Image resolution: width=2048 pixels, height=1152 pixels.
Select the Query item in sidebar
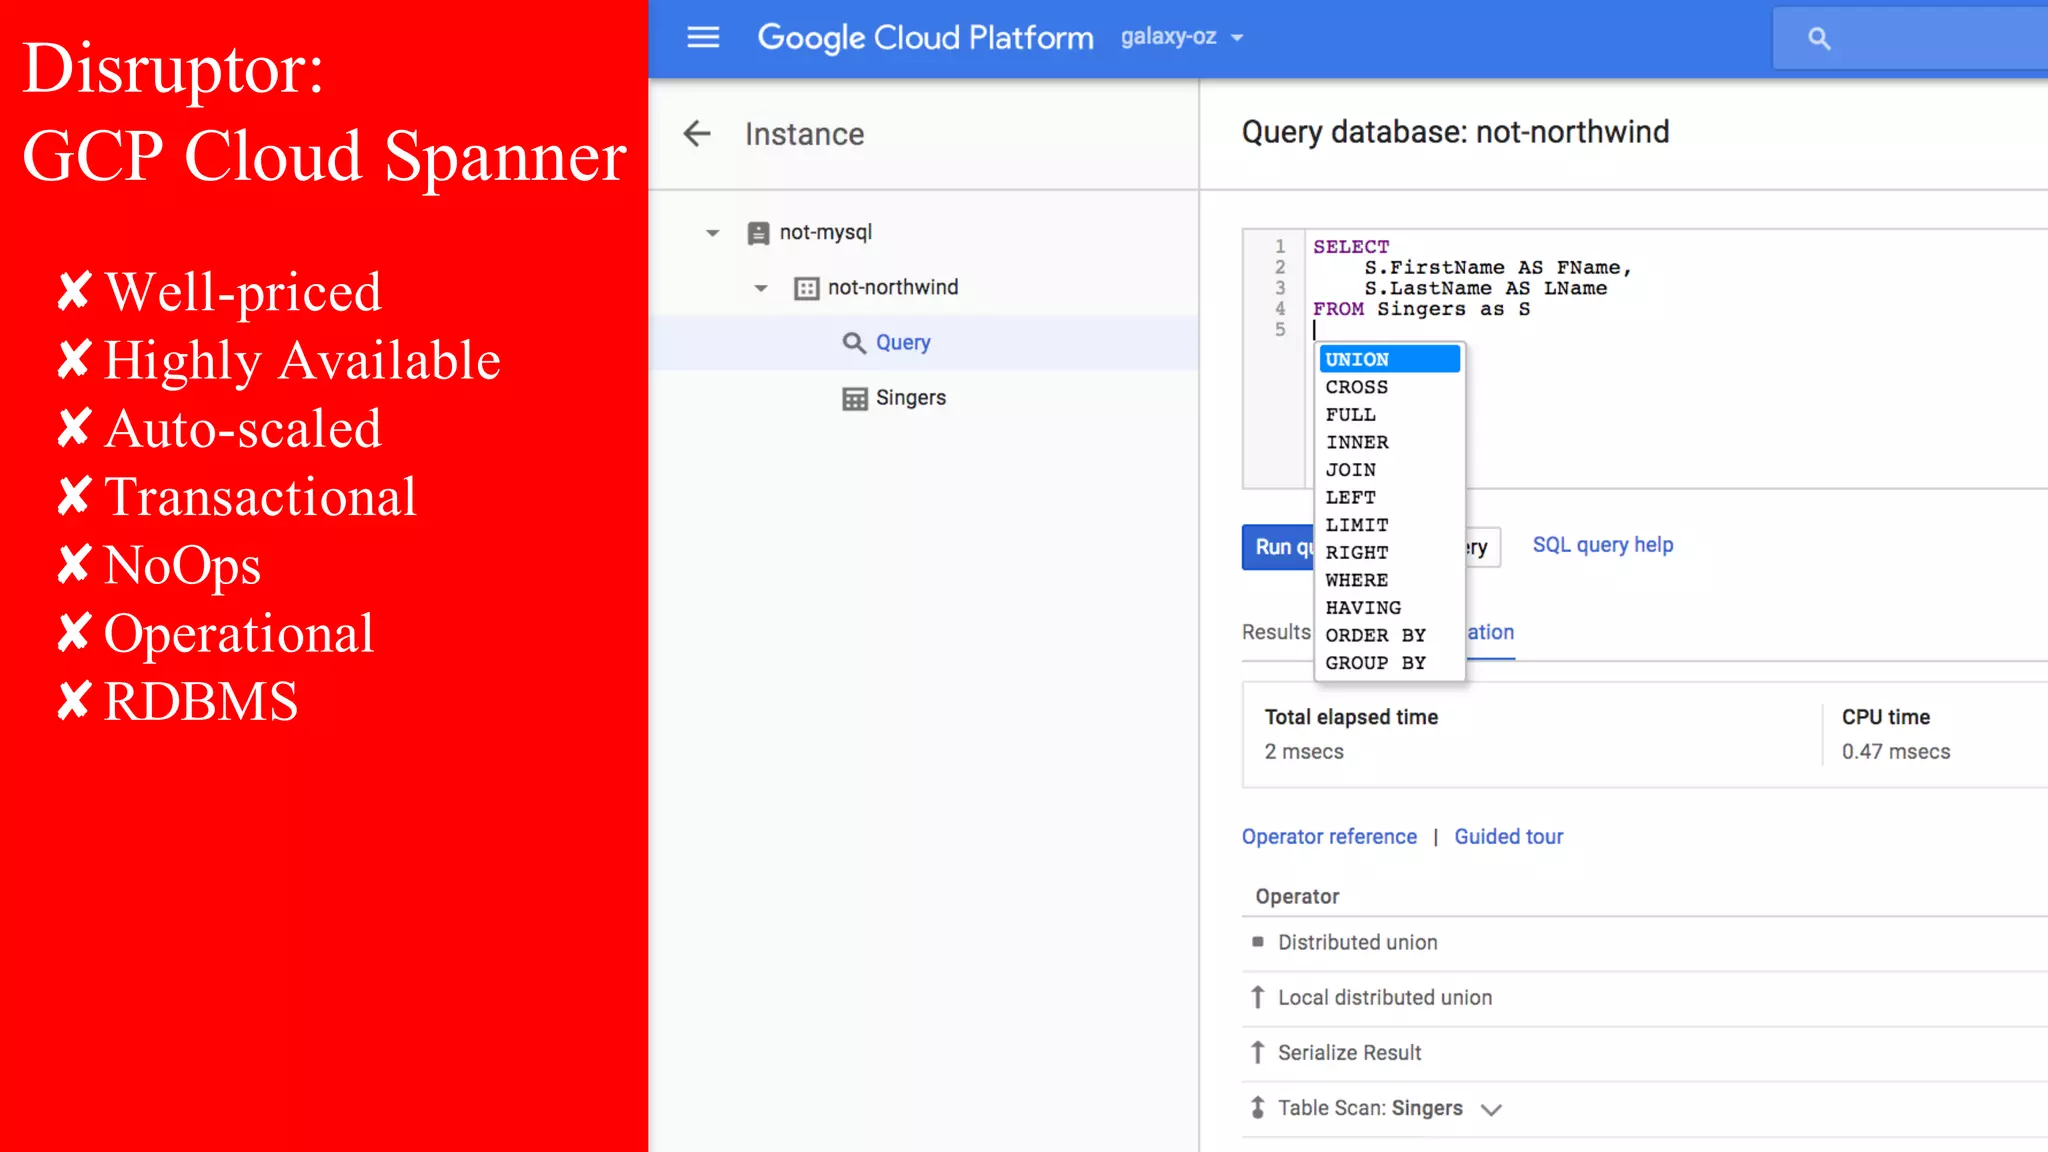point(924,343)
